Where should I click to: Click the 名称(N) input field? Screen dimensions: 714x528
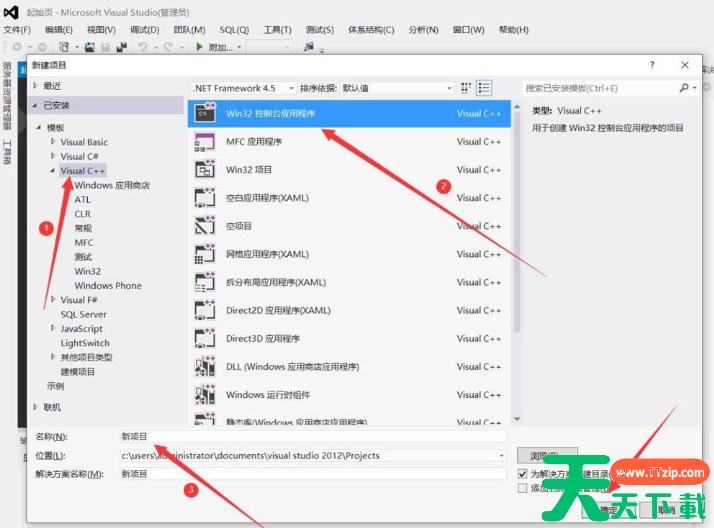313,437
